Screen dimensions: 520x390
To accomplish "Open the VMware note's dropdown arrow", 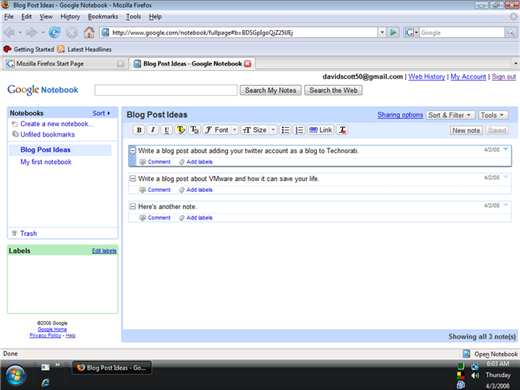I will (506, 177).
